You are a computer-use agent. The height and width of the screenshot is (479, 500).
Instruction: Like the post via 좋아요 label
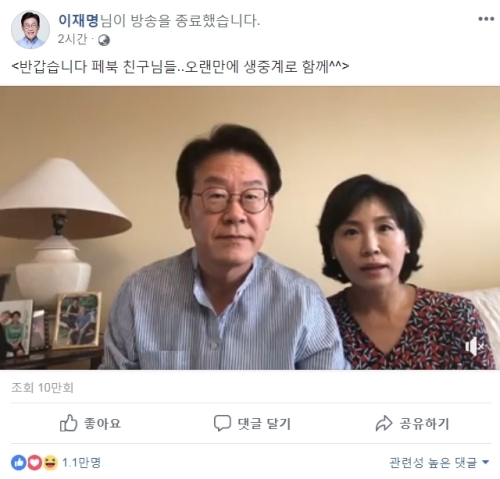click(x=102, y=424)
